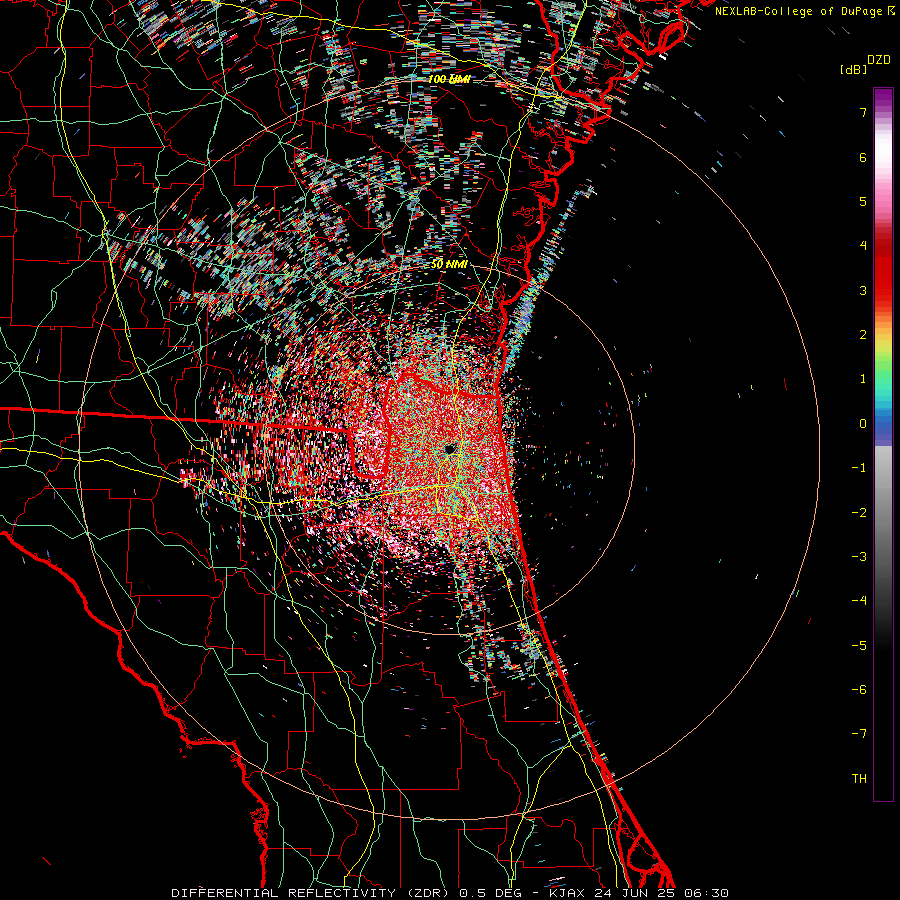Select the -3 dB scale label

coord(859,557)
